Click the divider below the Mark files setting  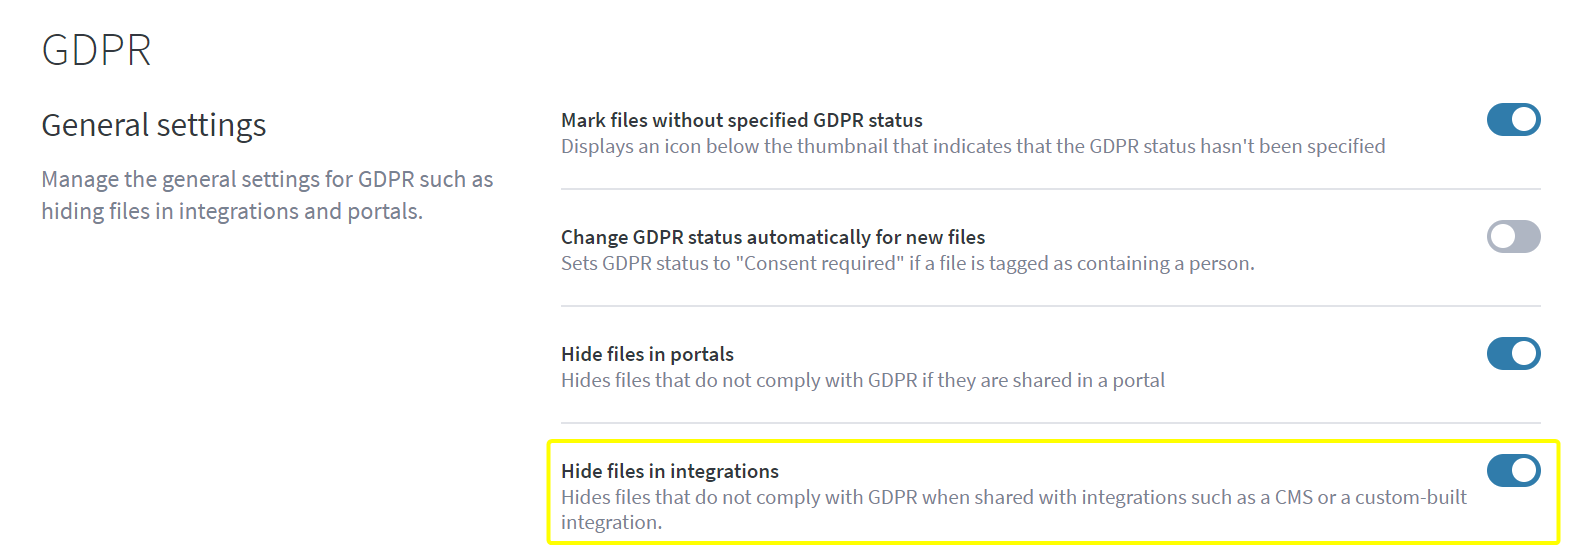coord(1050,189)
